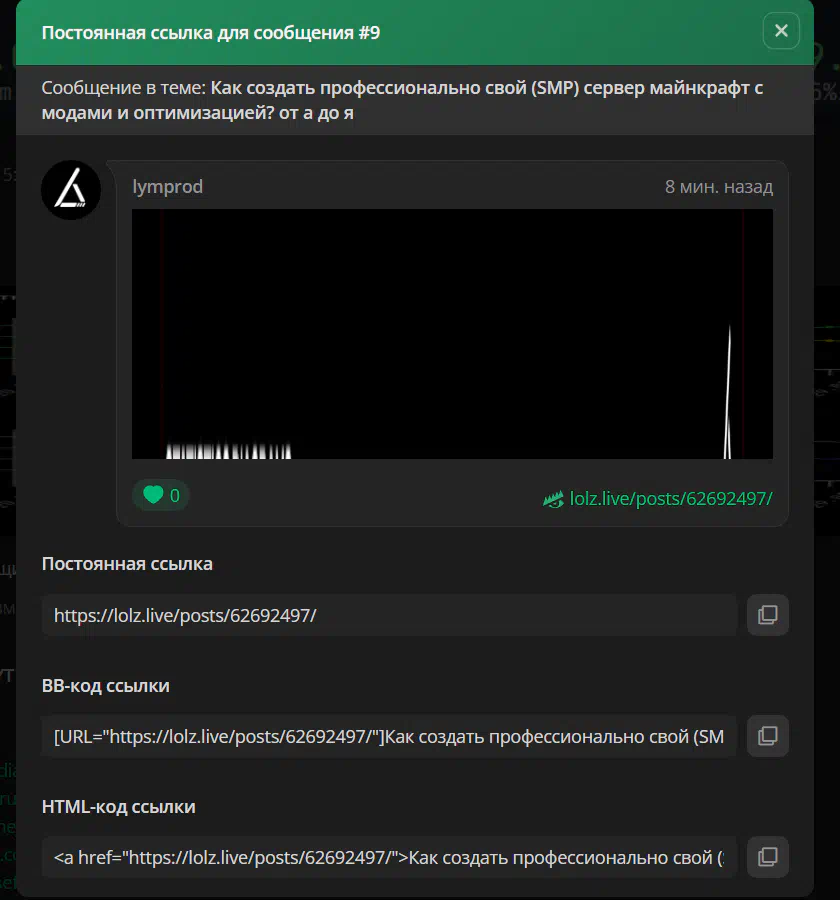
Task: Click the 'Сообщение в теме:' text
Action: (x=124, y=88)
